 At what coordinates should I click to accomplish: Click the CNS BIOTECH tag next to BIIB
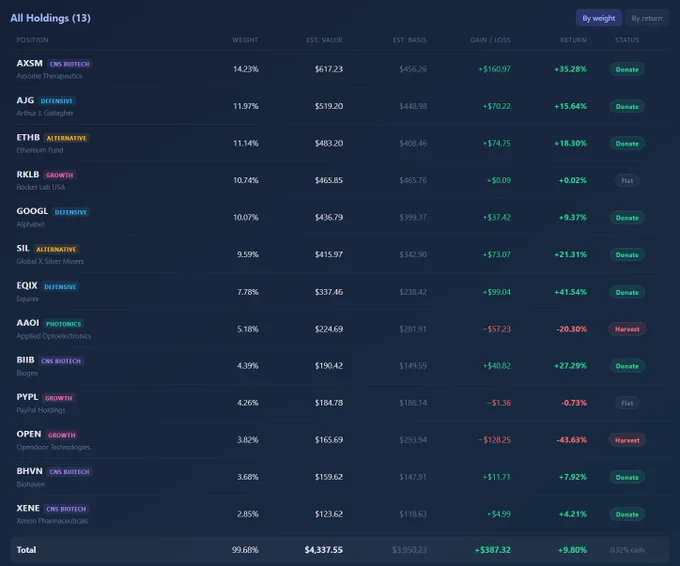(x=61, y=360)
